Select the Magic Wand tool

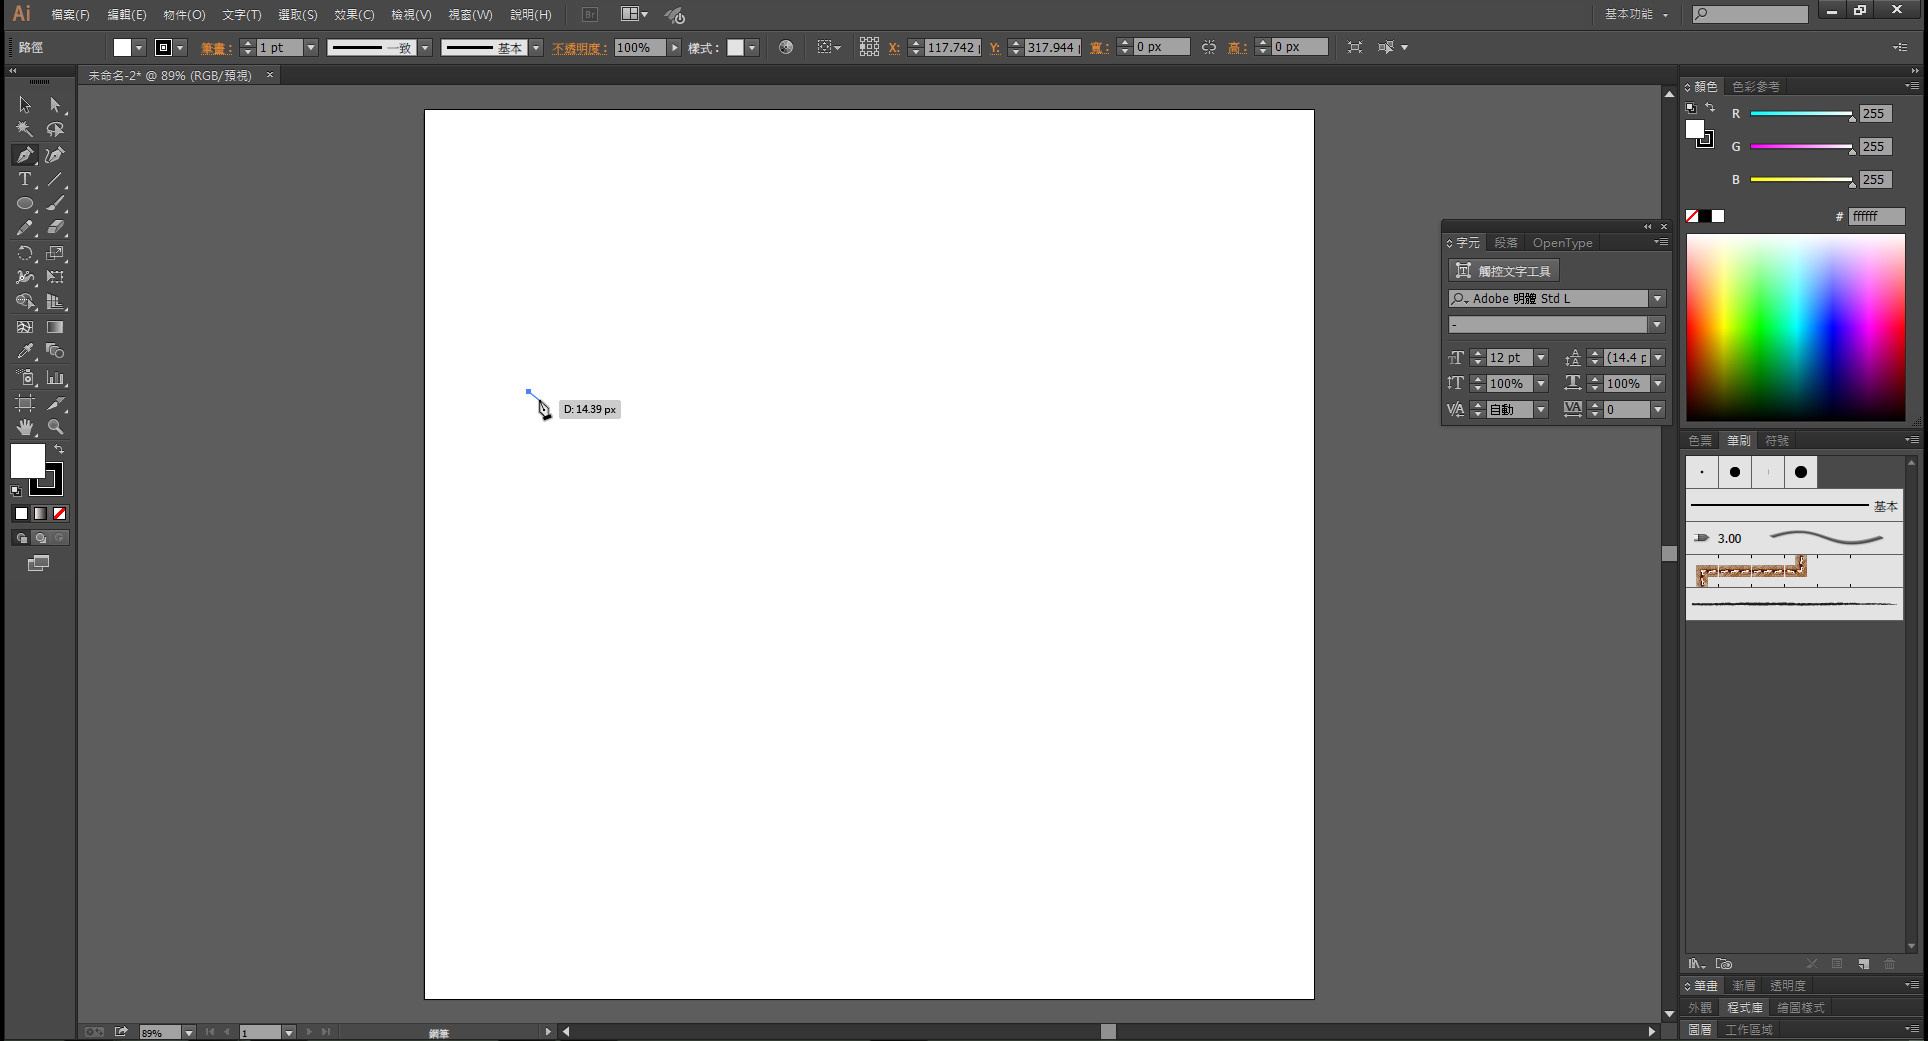[25, 129]
